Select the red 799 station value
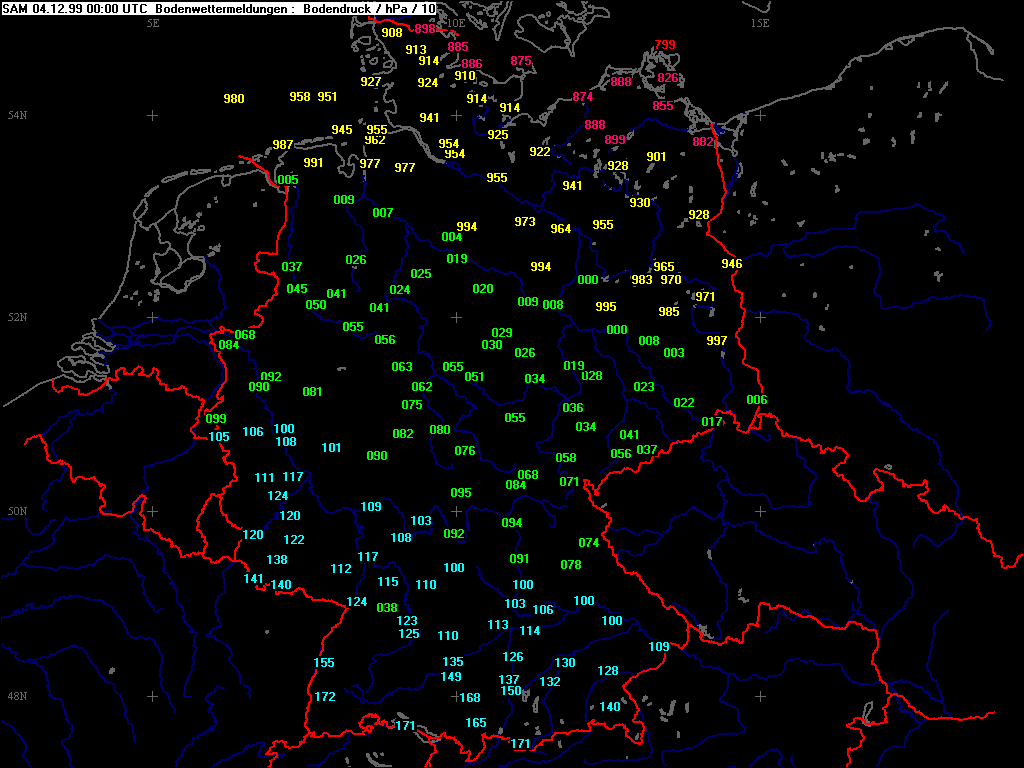The image size is (1024, 768). tap(665, 45)
